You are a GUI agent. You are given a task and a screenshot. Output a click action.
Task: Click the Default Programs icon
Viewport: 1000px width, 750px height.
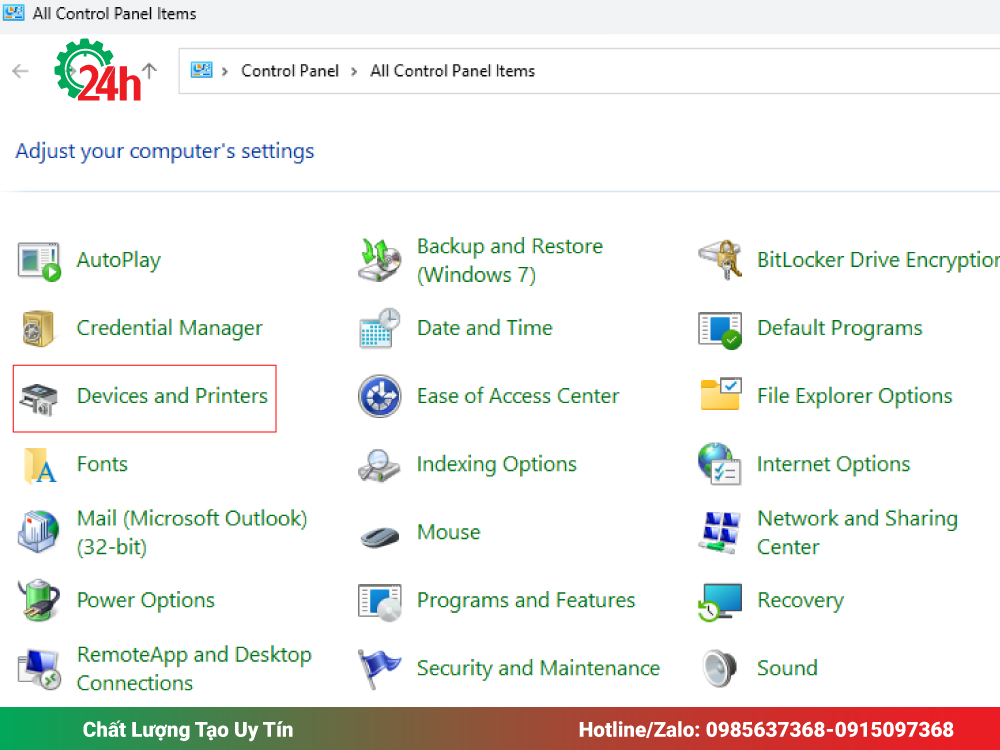coord(720,330)
